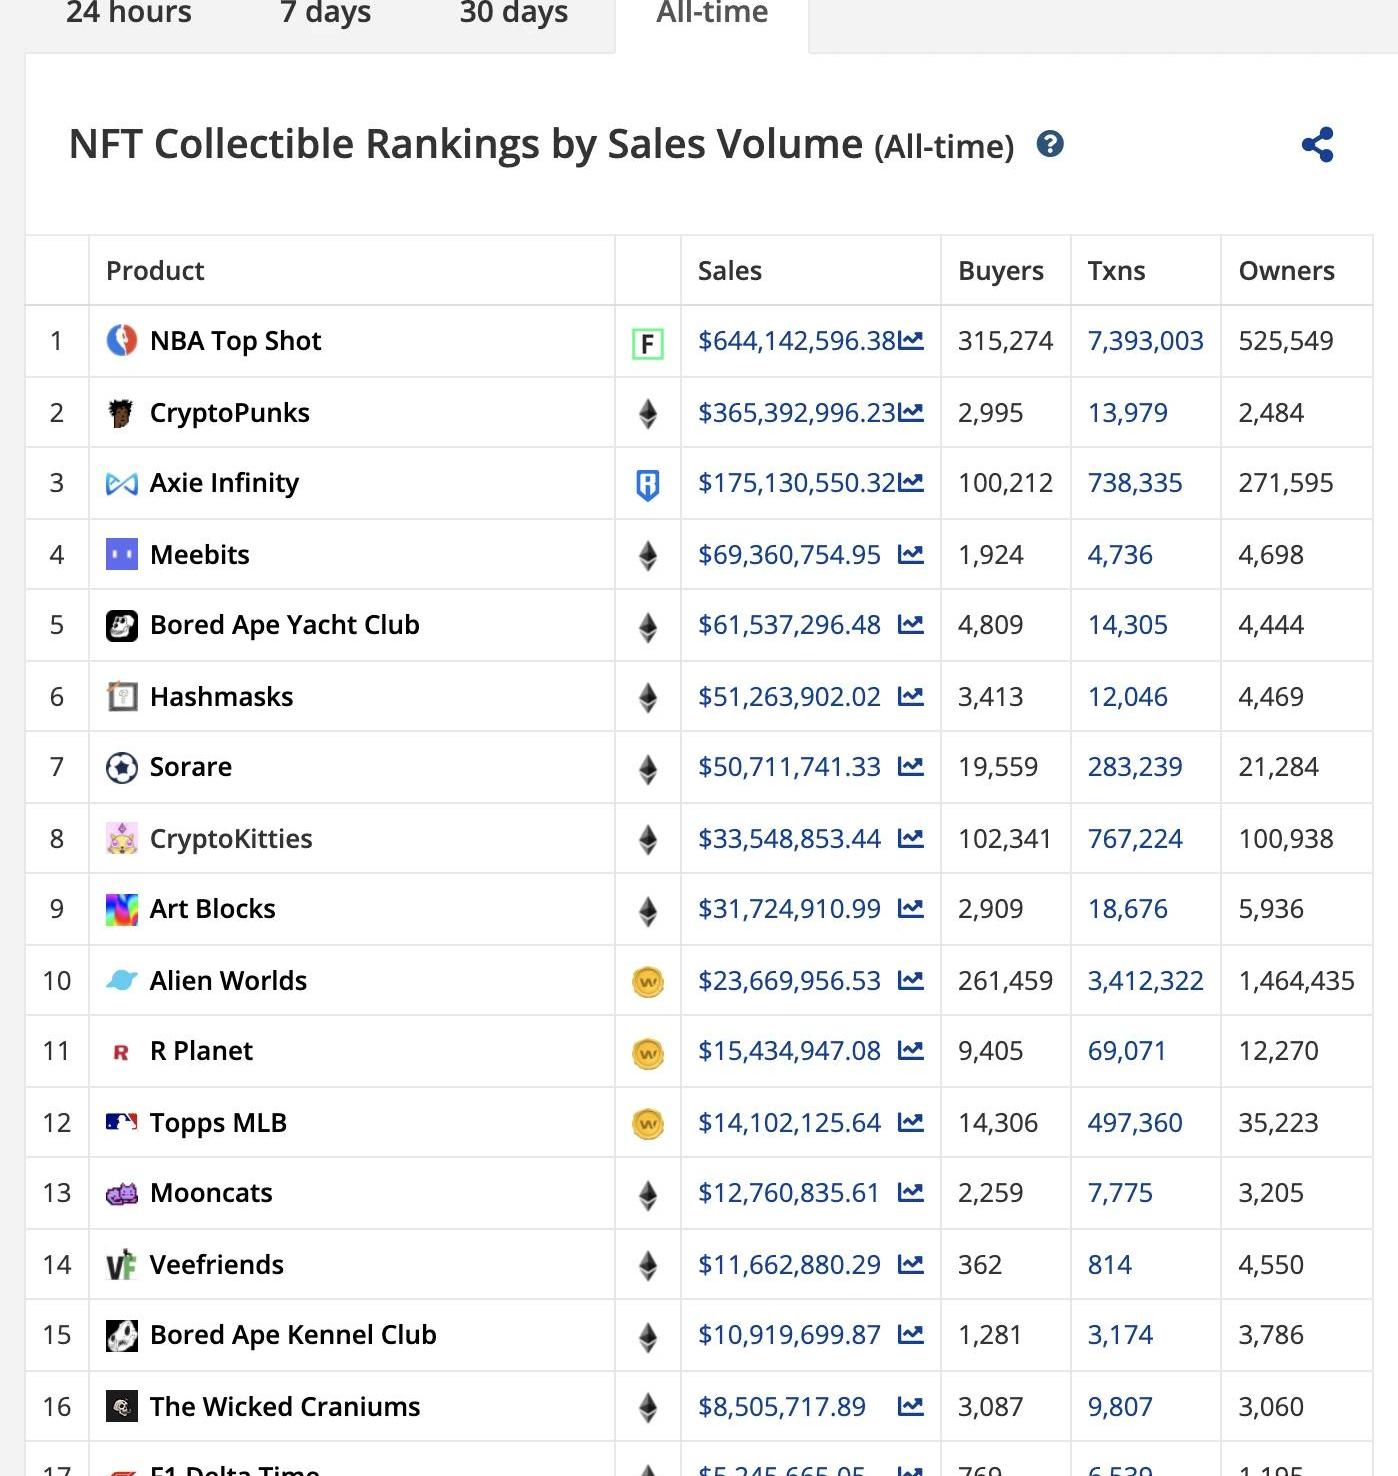Select the All-time tab

click(x=712, y=13)
